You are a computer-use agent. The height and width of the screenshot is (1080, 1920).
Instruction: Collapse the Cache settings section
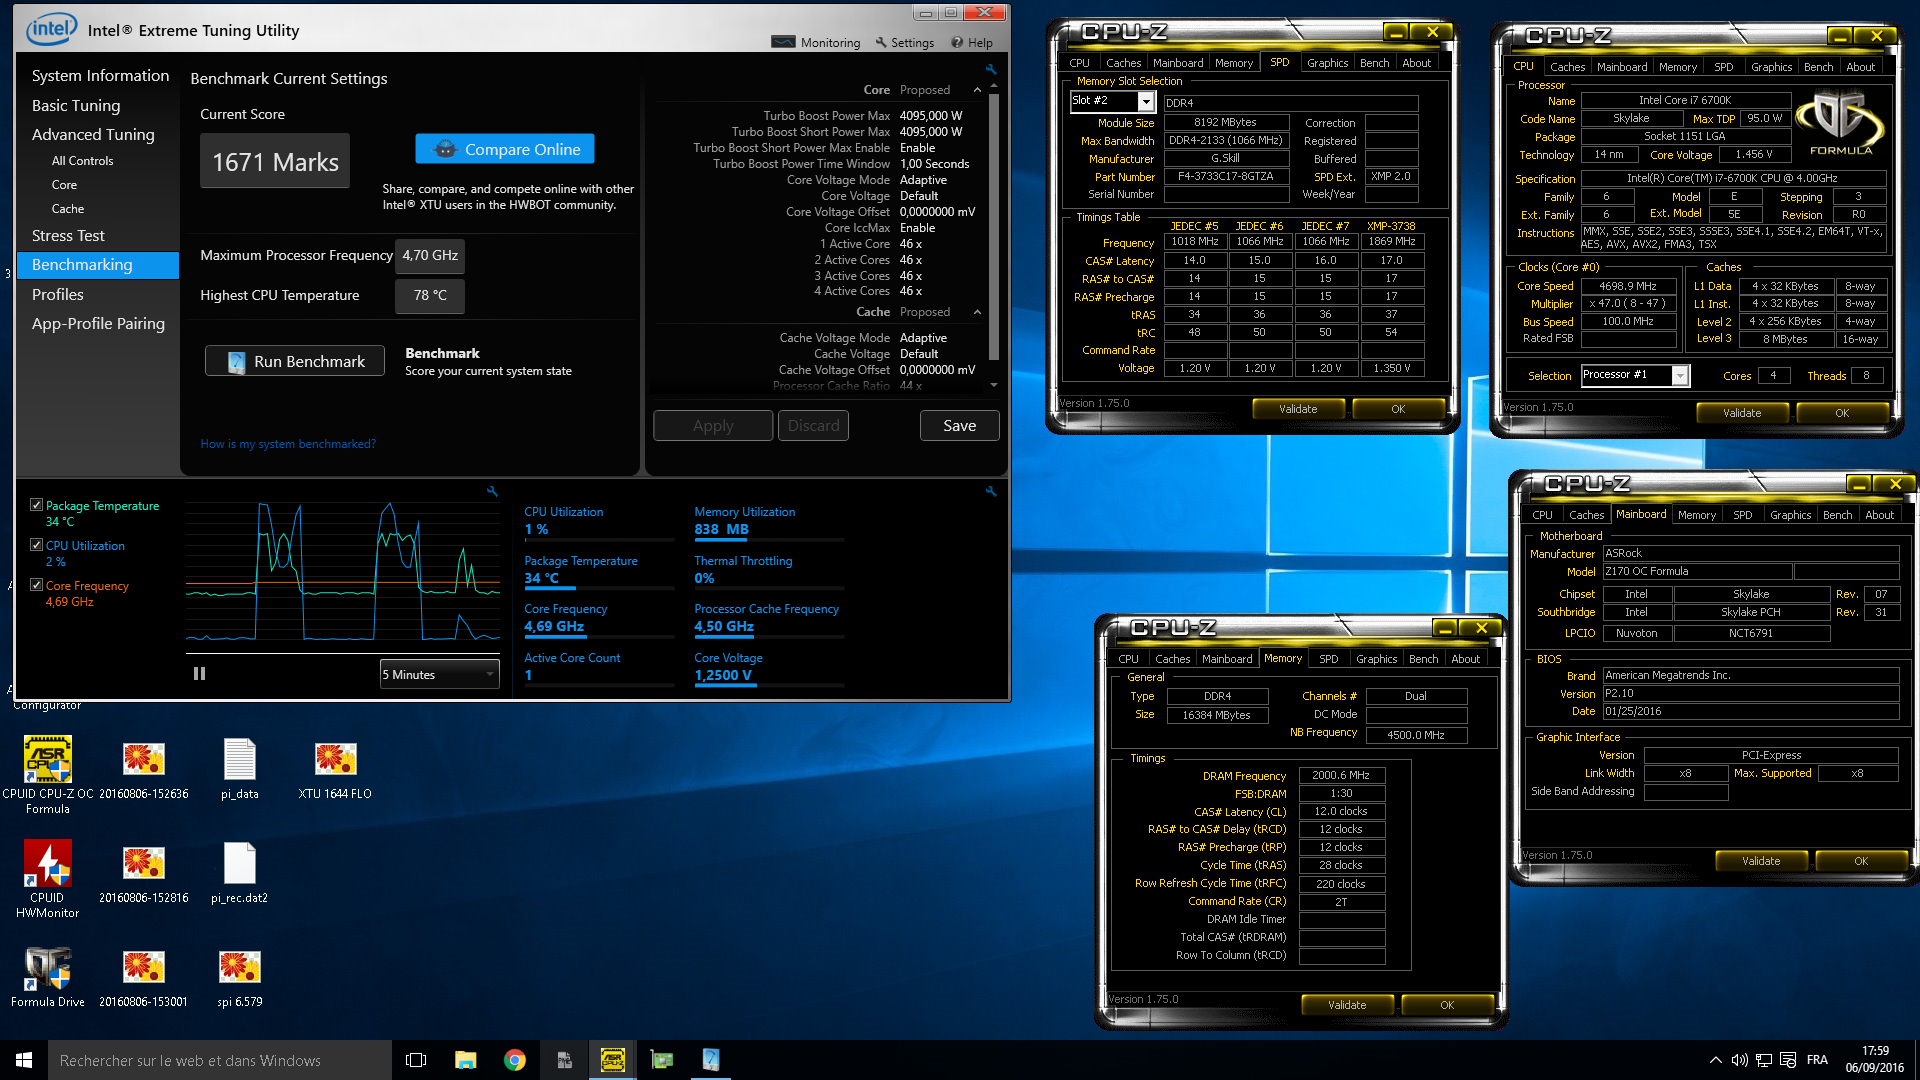977,312
